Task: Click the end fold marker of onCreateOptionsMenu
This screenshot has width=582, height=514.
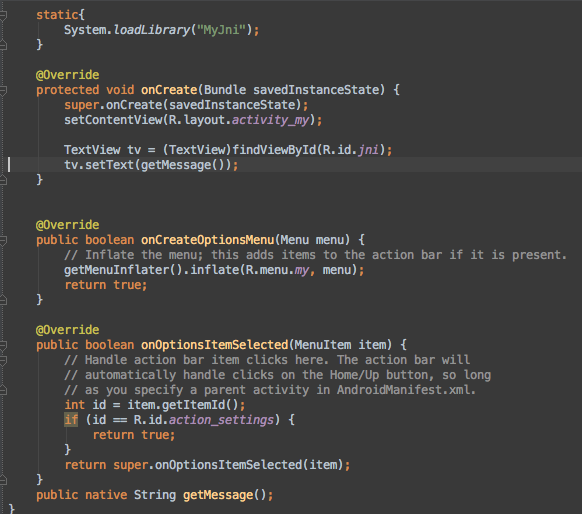Action: [3, 300]
